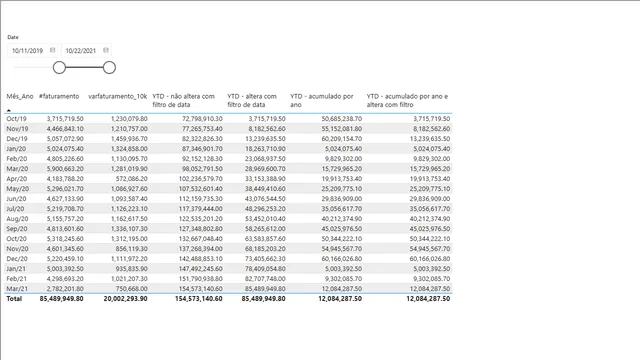Click varfaturamento value 1,230,079.80
640x360 pixels.
tap(129, 119)
